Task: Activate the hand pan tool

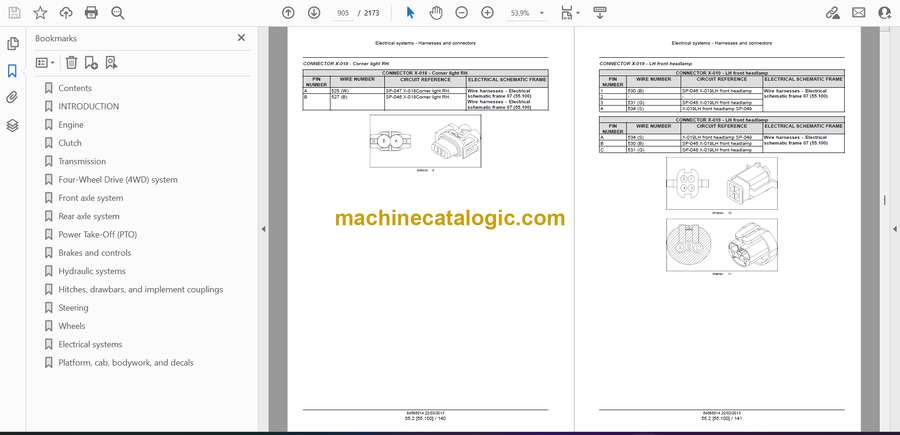Action: click(436, 13)
